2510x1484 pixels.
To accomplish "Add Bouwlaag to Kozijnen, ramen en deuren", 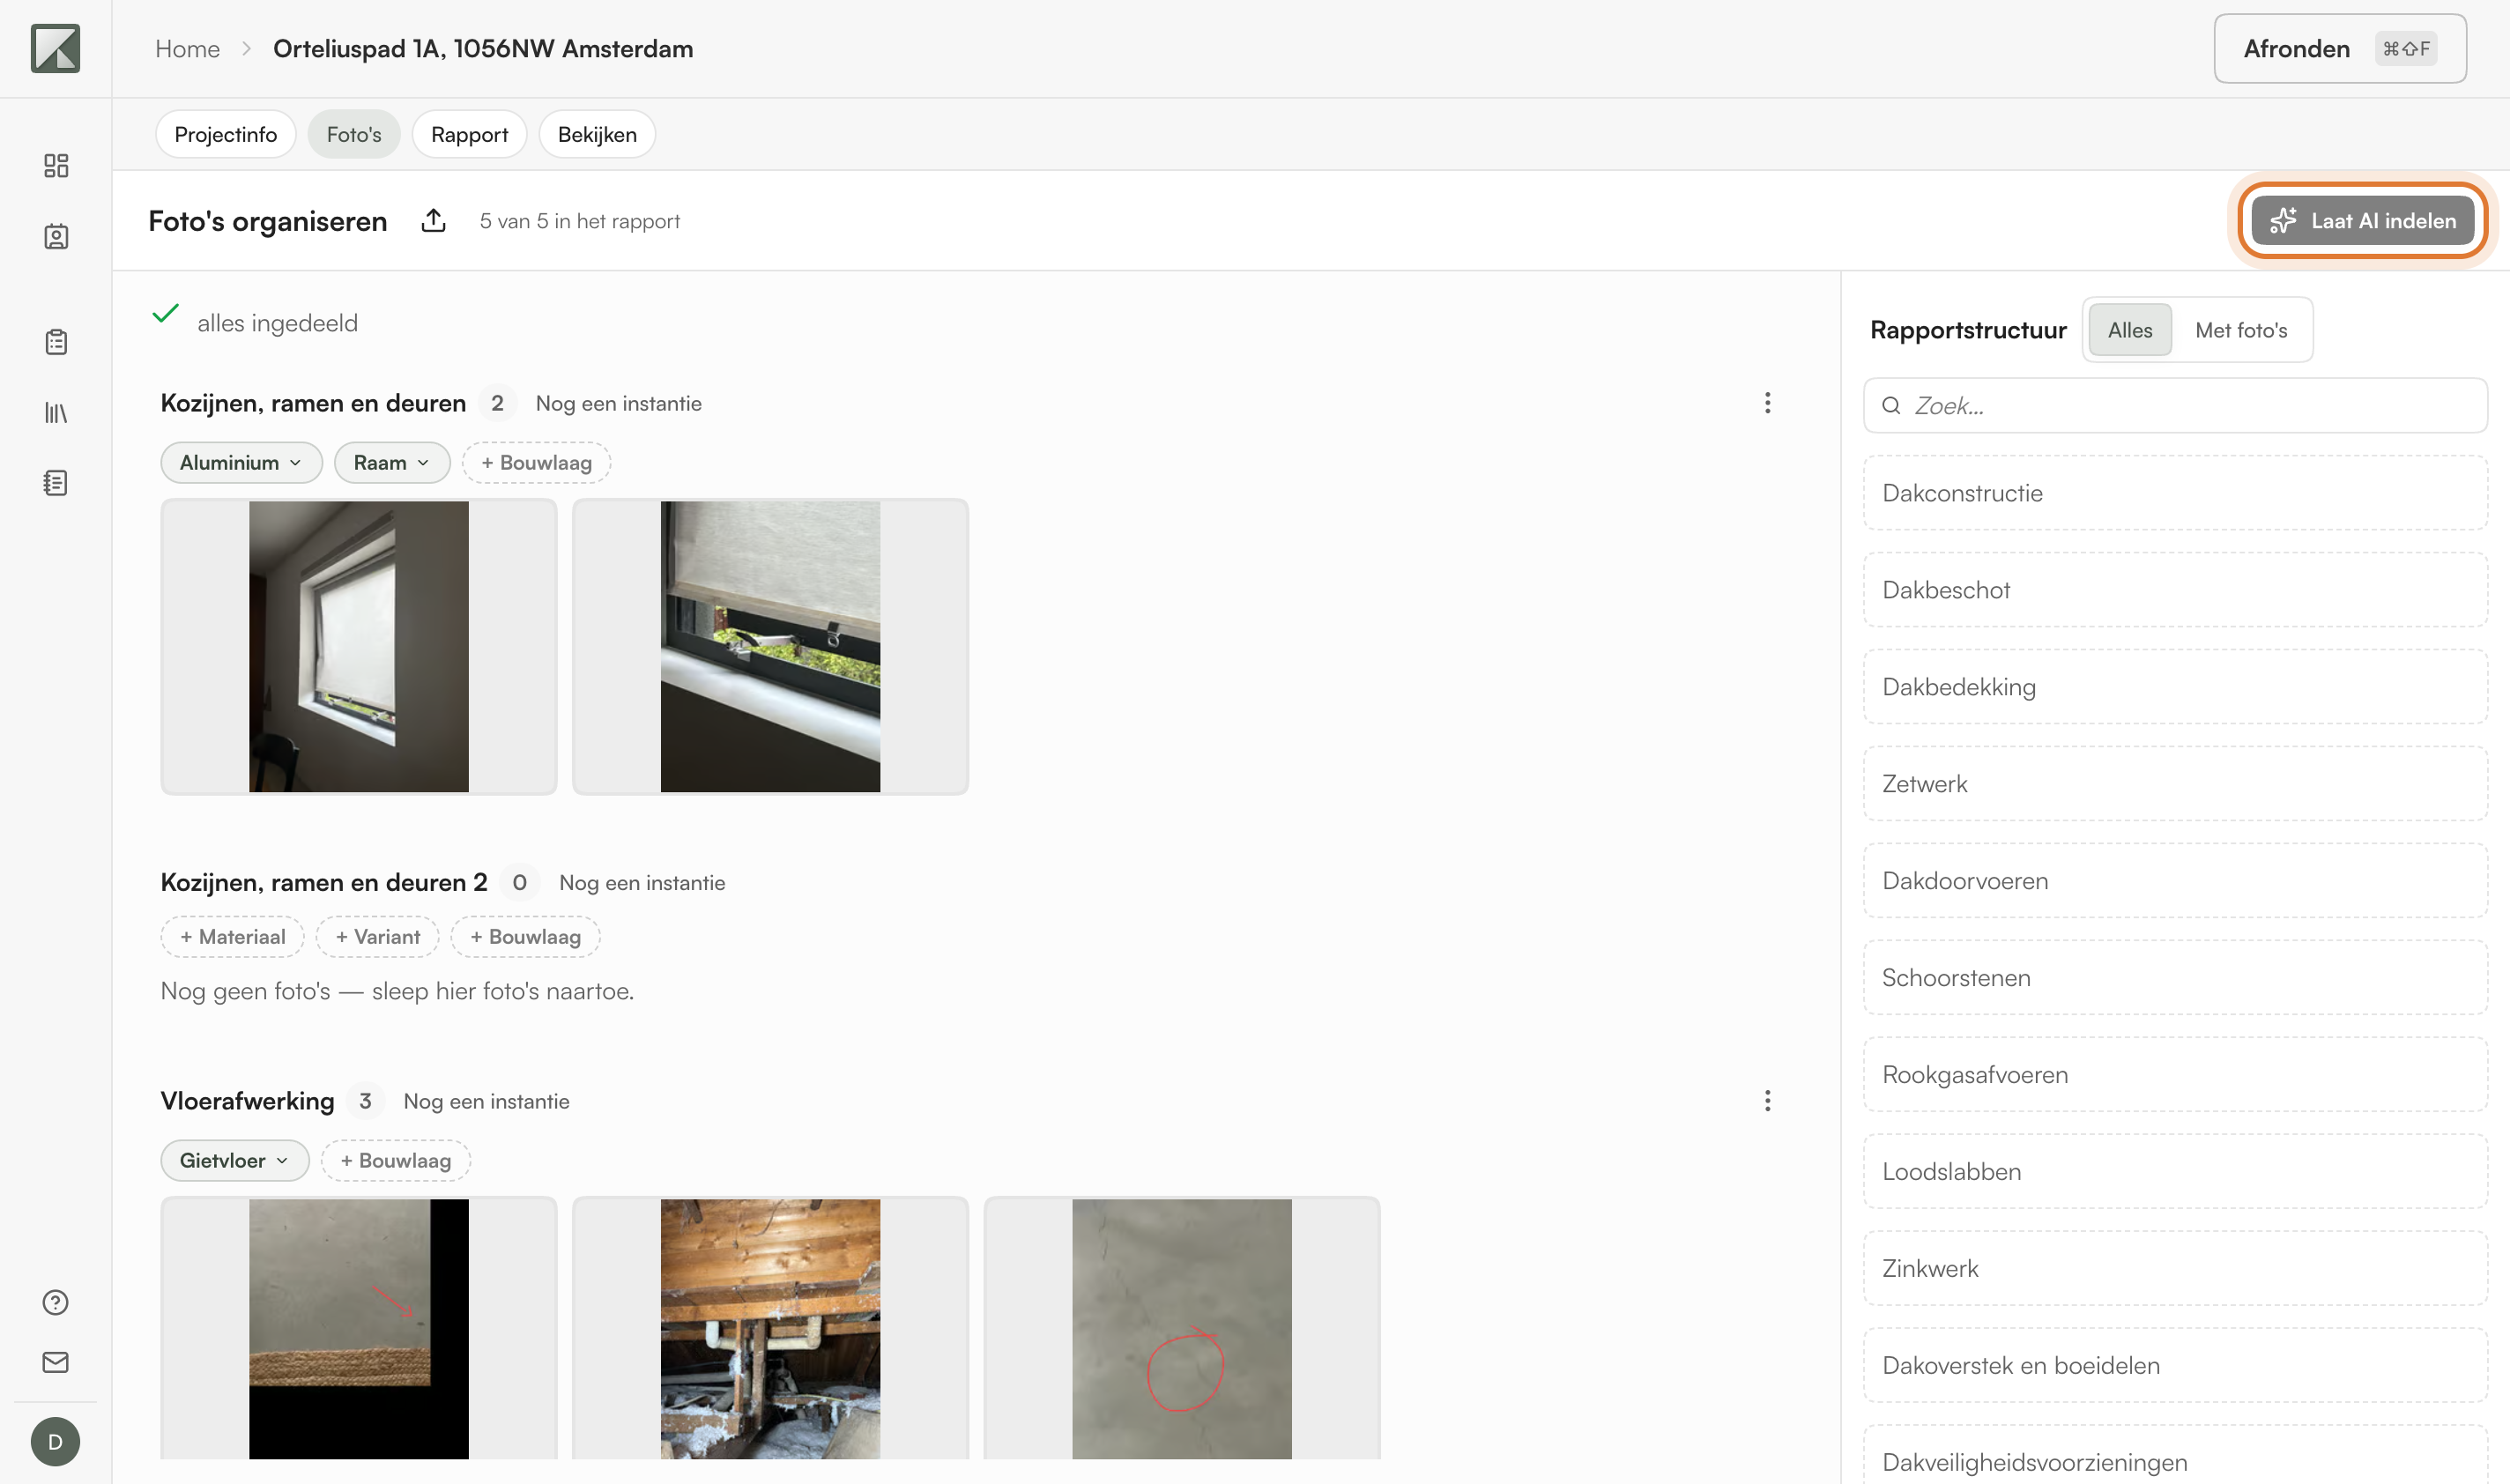I will pos(536,463).
